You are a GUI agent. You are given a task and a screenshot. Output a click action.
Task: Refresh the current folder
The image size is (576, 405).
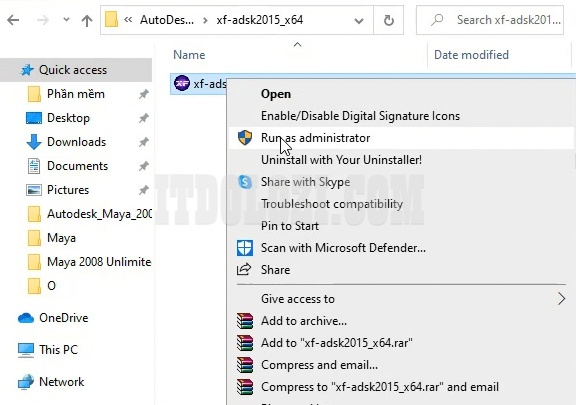pyautogui.click(x=389, y=20)
